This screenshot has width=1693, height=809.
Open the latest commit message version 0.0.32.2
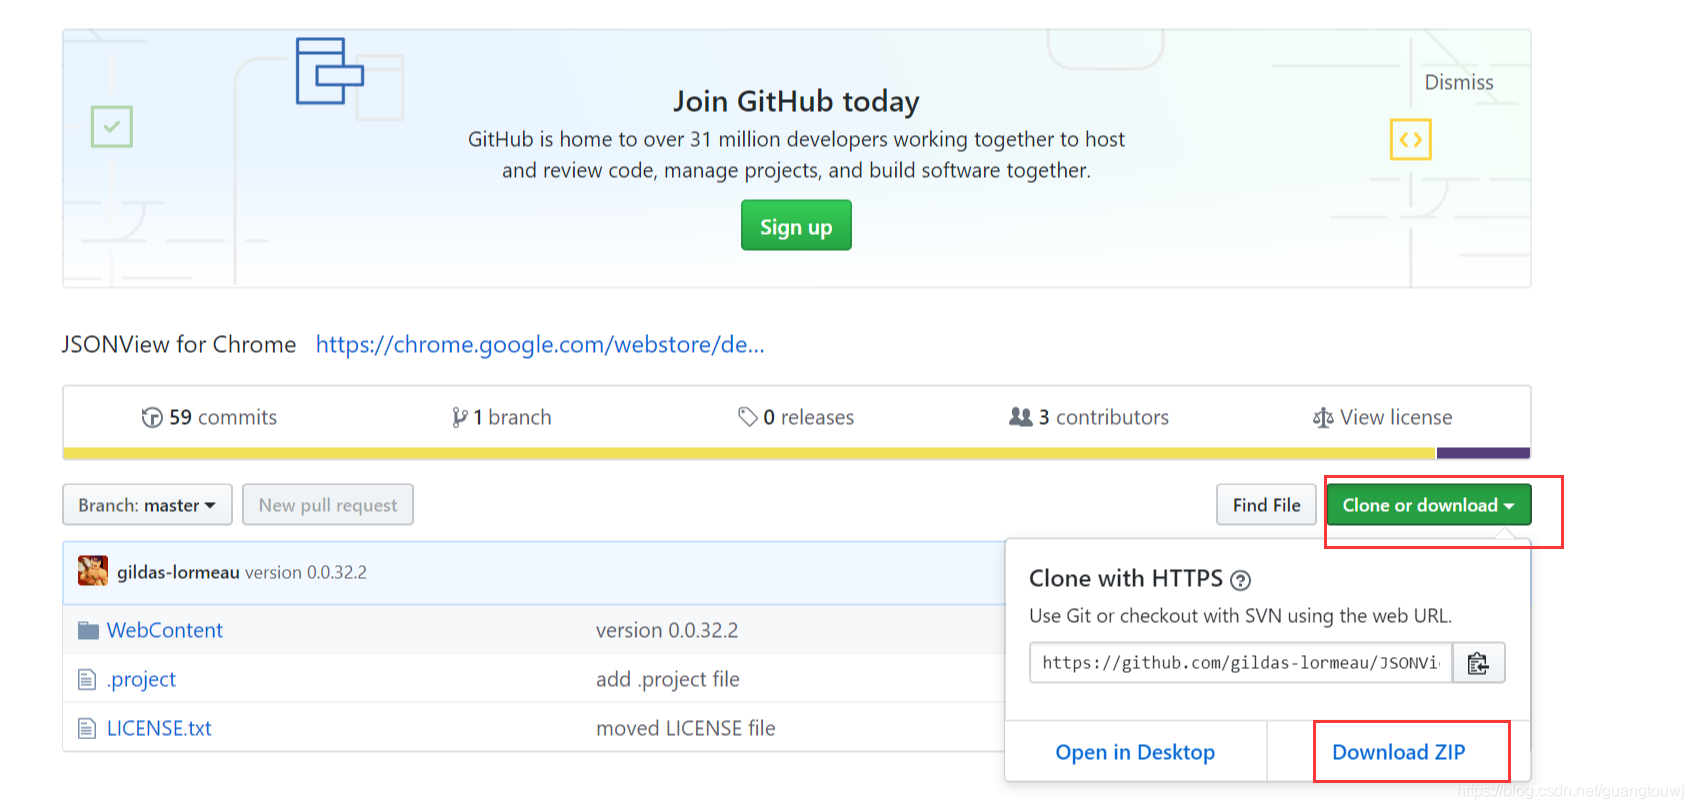pyautogui.click(x=306, y=573)
